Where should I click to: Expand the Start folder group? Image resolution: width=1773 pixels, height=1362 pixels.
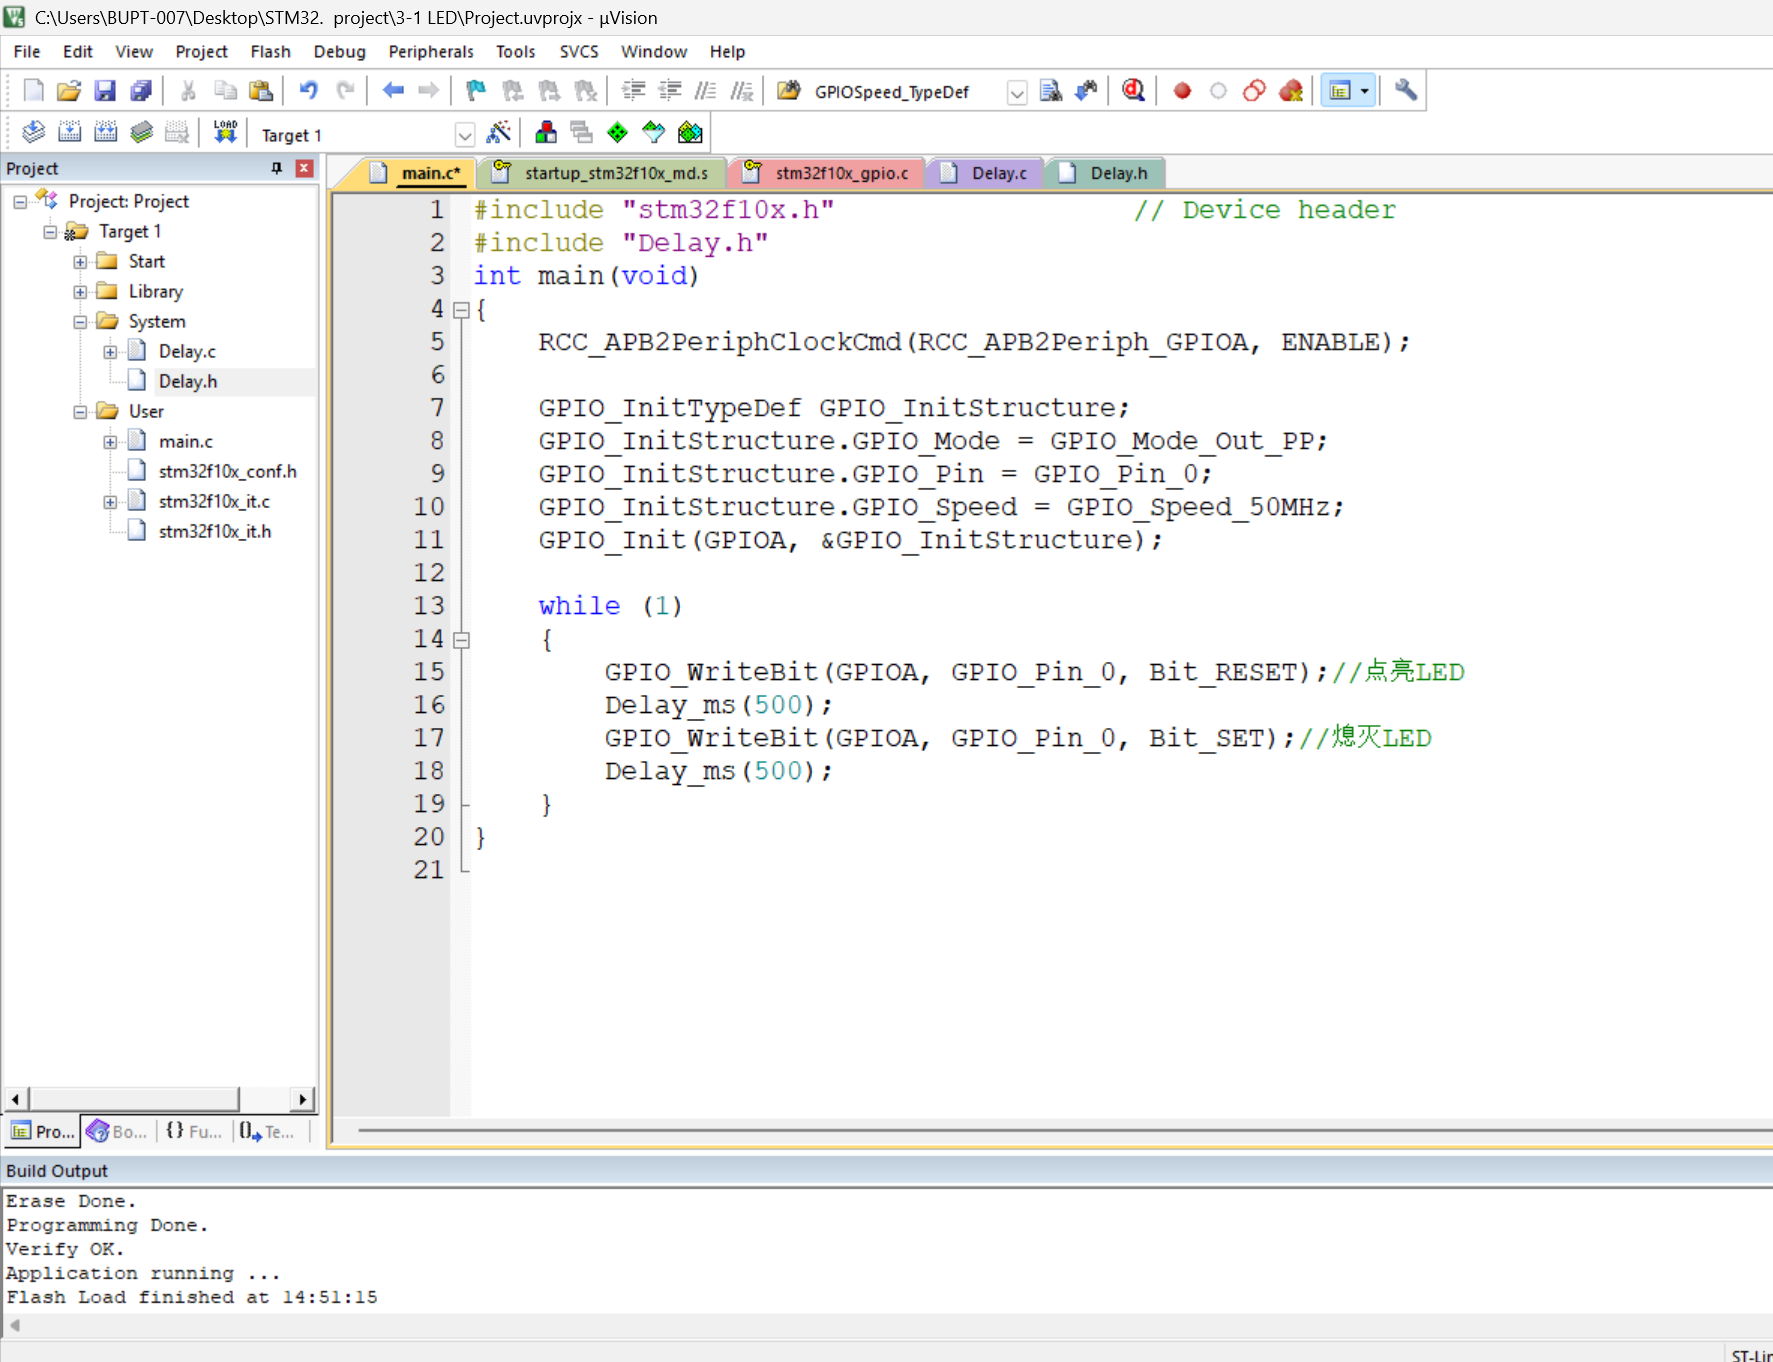[x=80, y=262]
